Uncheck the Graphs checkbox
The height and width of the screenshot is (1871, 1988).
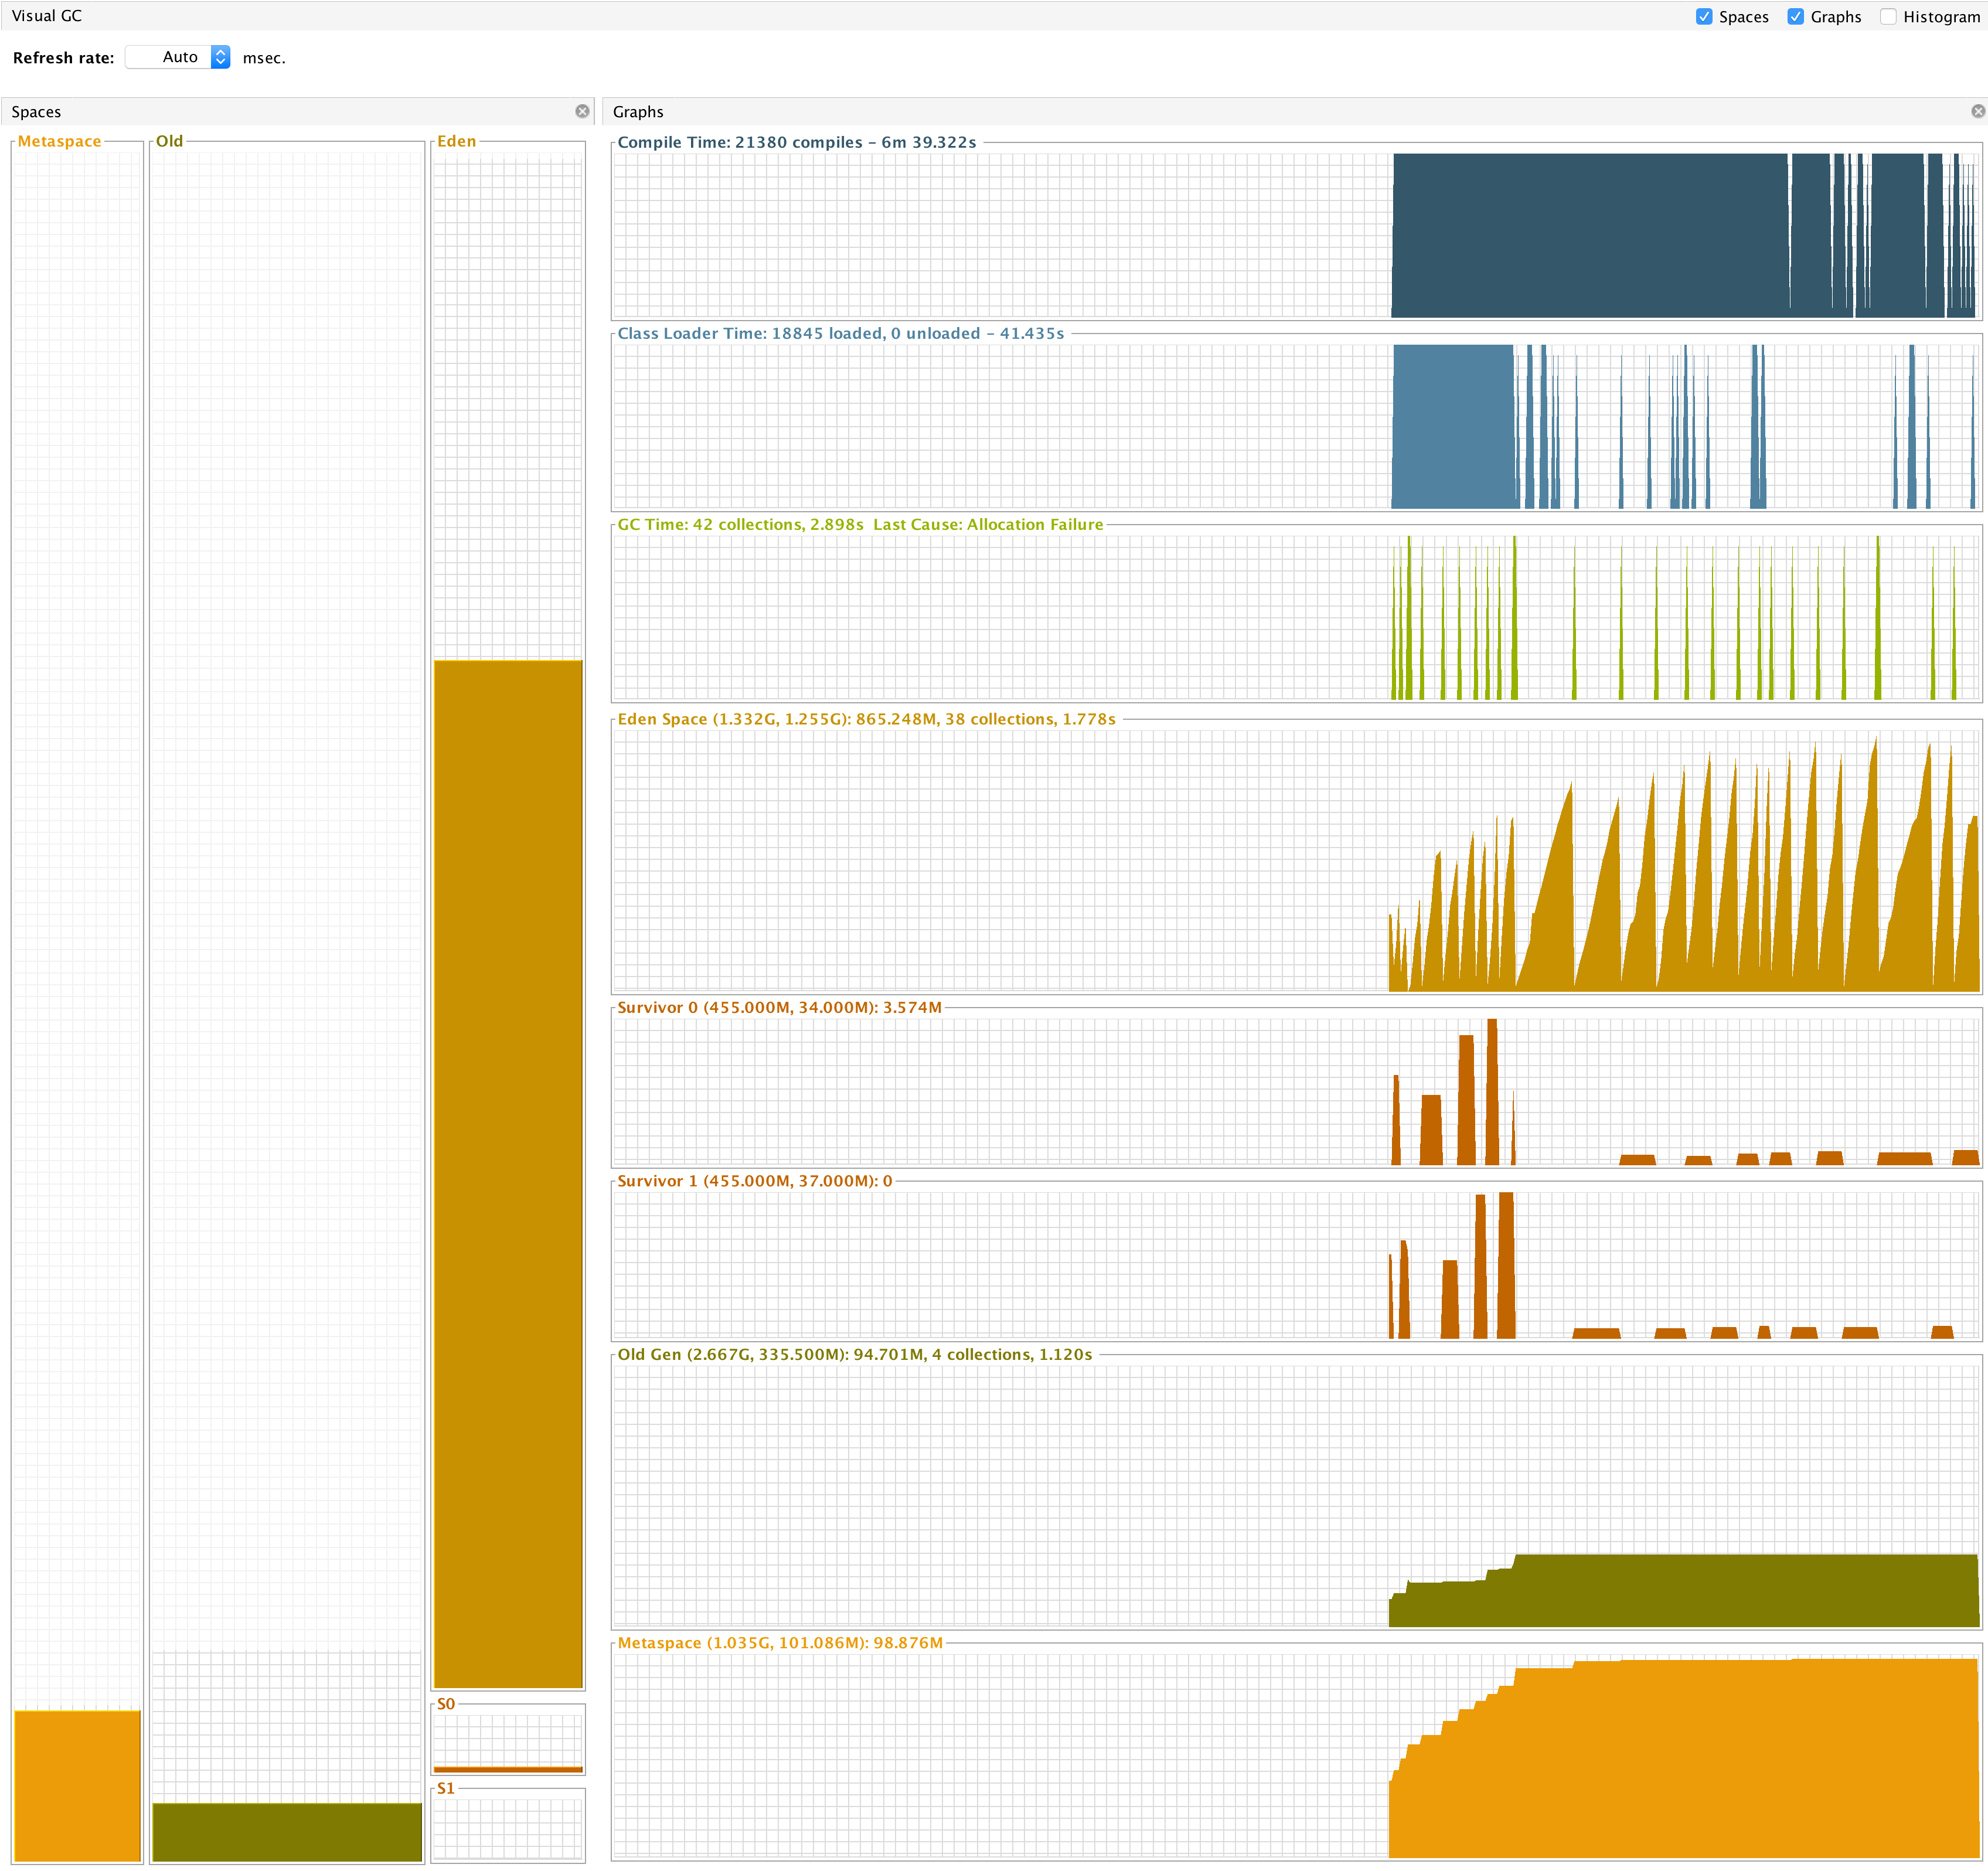(1795, 16)
